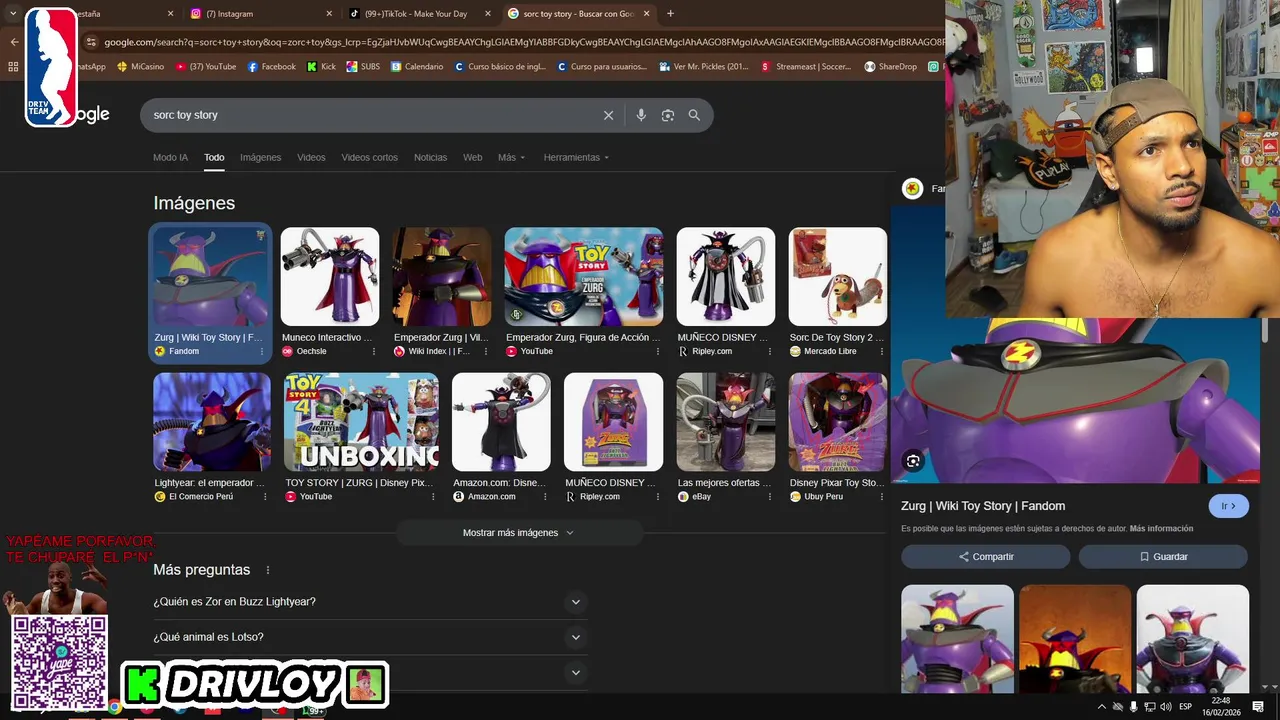Image resolution: width=1280 pixels, height=720 pixels.
Task: Click the magnifier search submit icon
Action: point(694,115)
